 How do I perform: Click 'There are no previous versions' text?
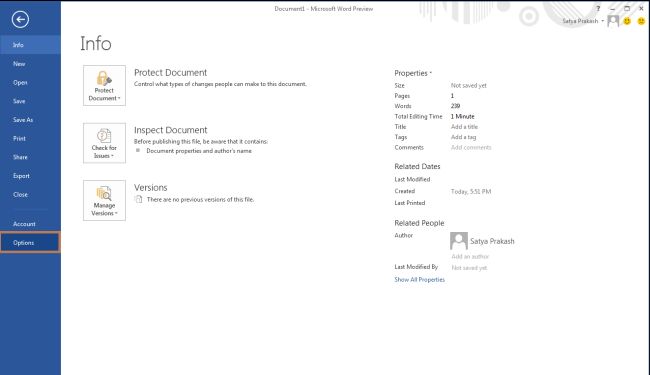[200, 199]
